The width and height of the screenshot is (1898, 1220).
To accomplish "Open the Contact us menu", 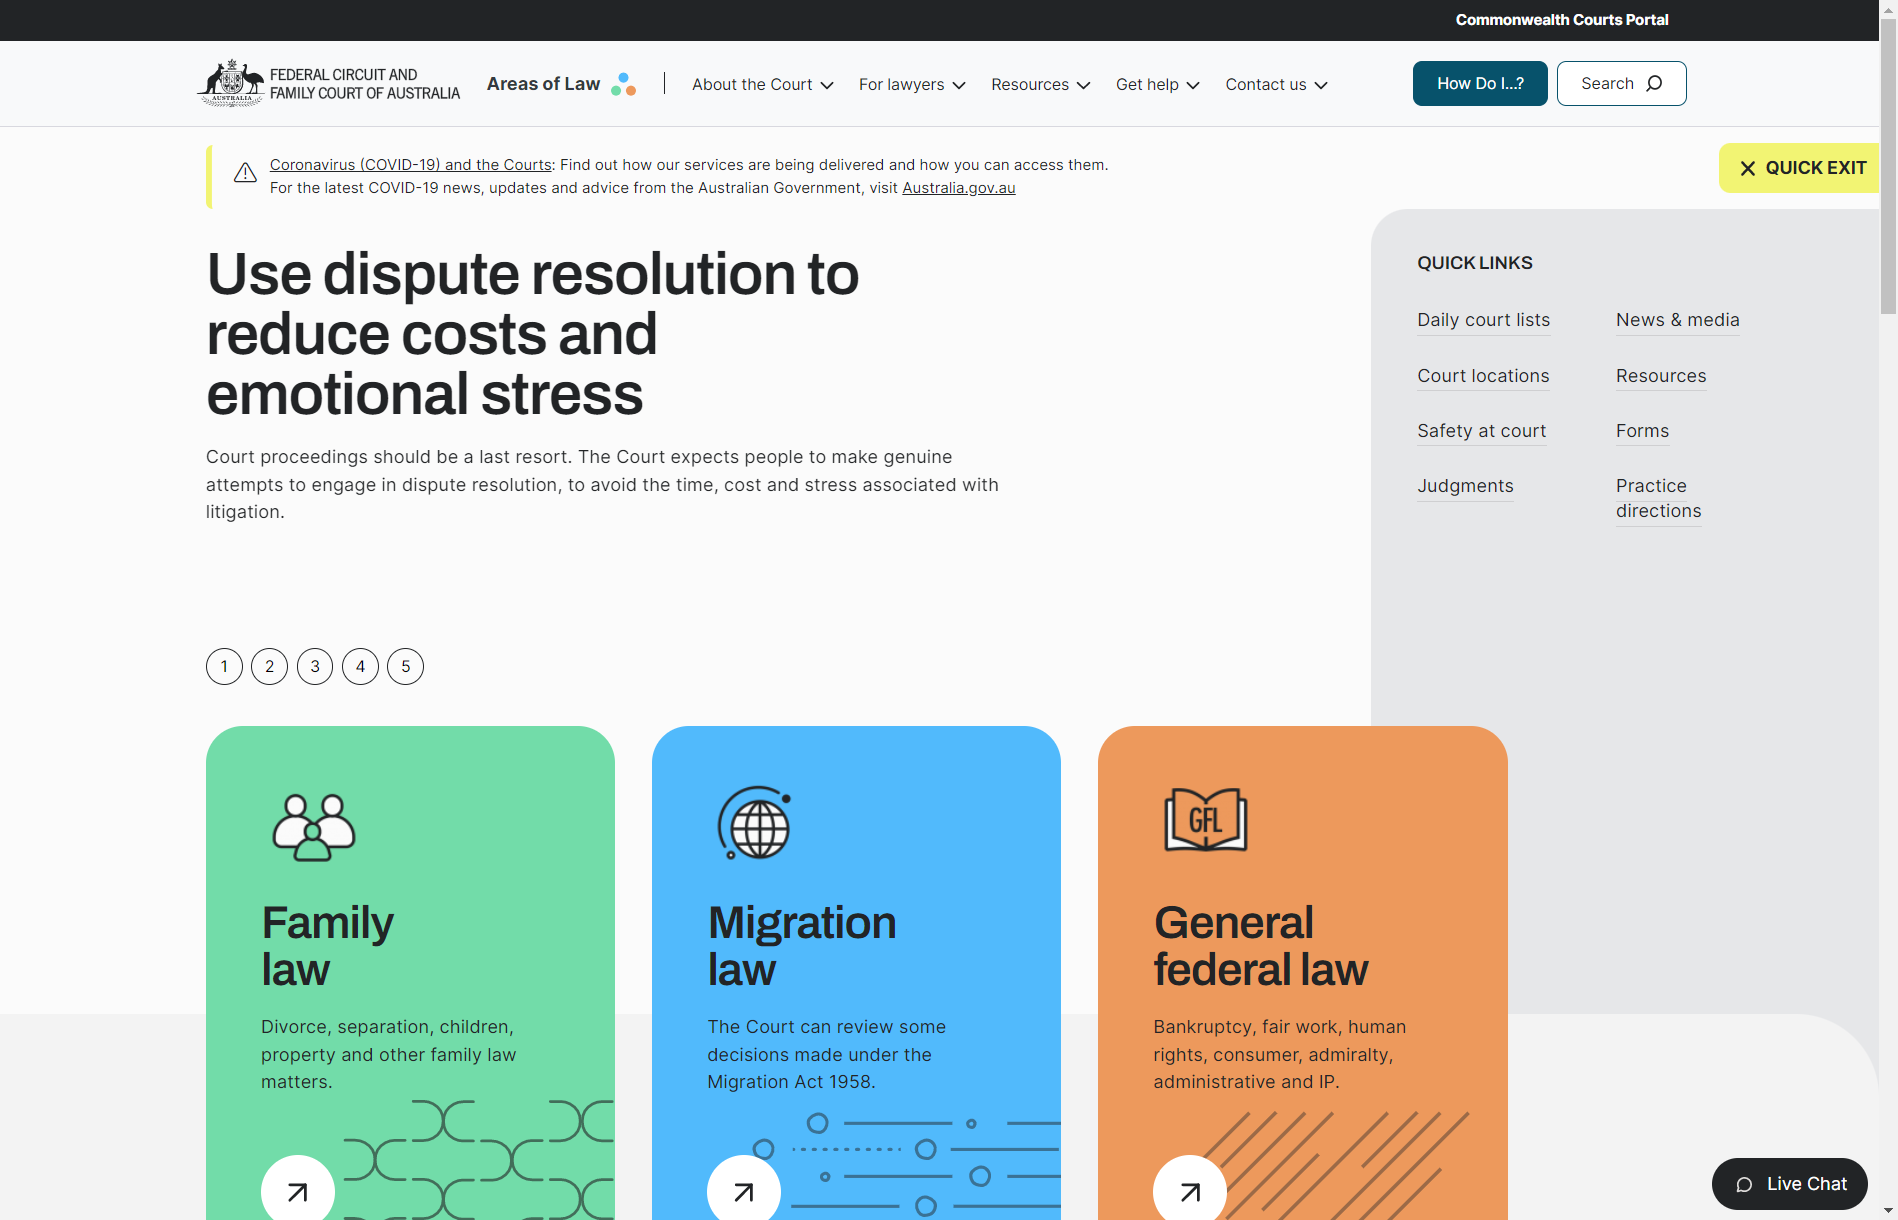I will (1276, 85).
